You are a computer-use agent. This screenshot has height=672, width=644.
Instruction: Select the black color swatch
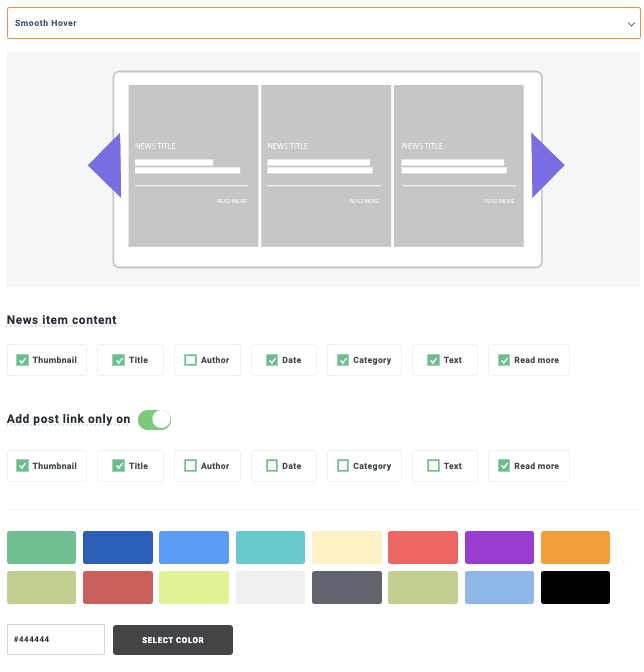point(575,588)
